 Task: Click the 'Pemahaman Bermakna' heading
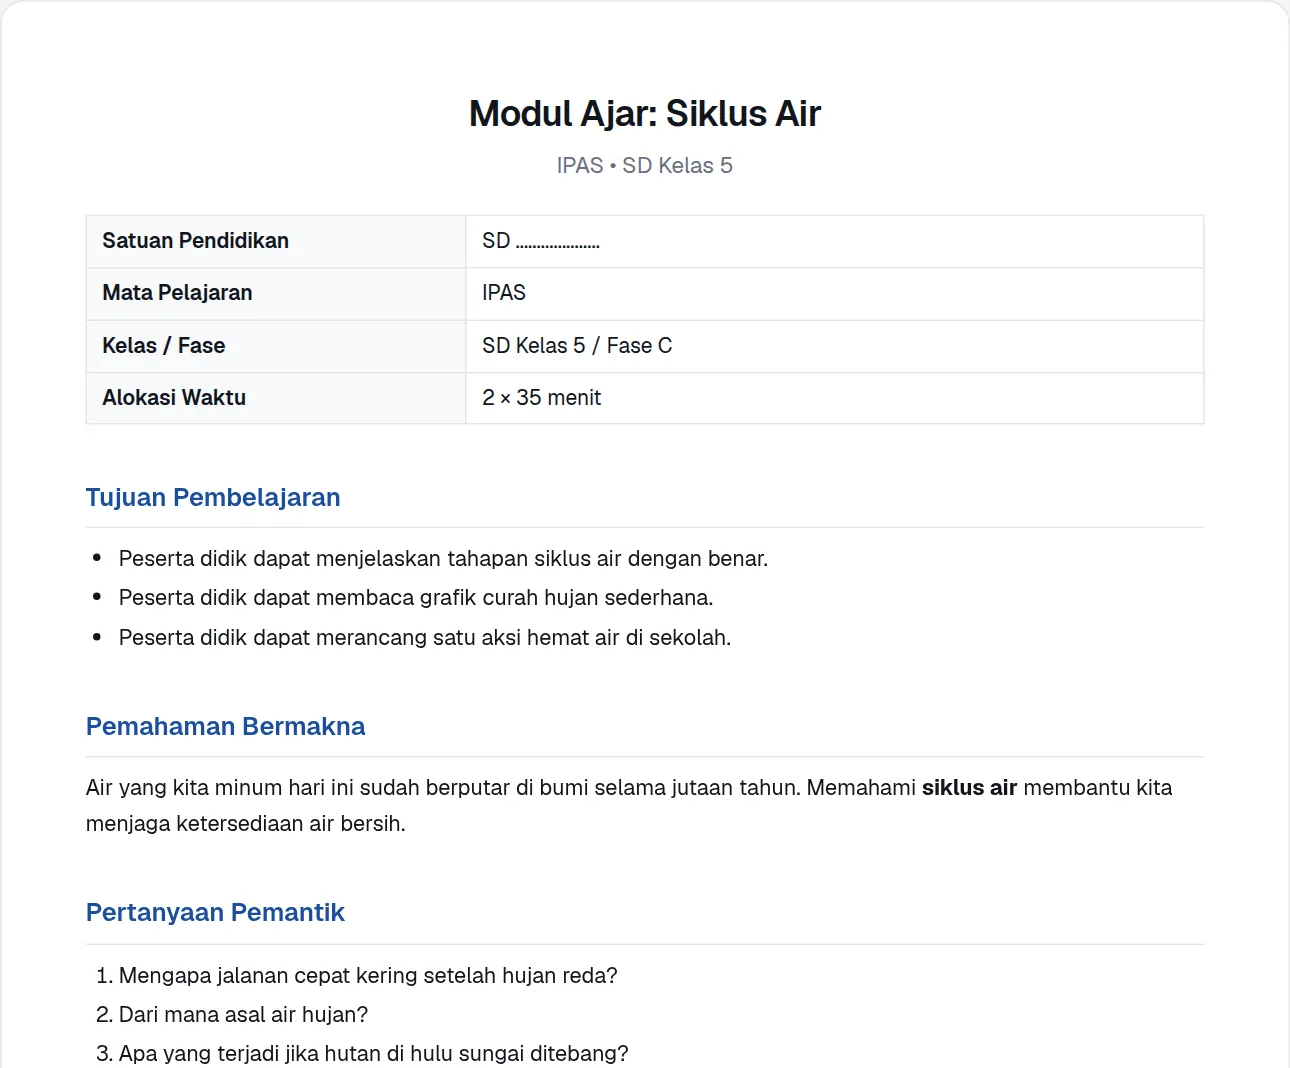[225, 727]
